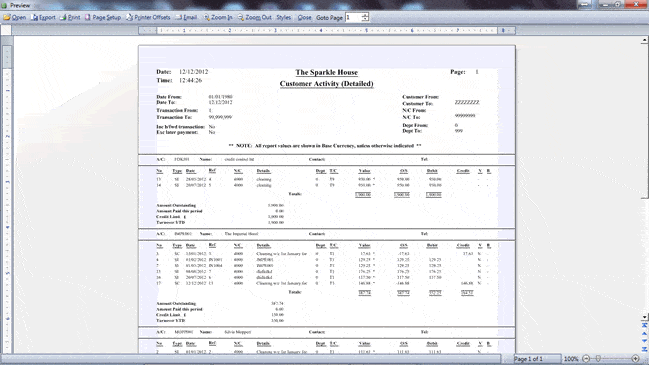Click the zoom slider handle
The image size is (649, 365).
(598, 358)
